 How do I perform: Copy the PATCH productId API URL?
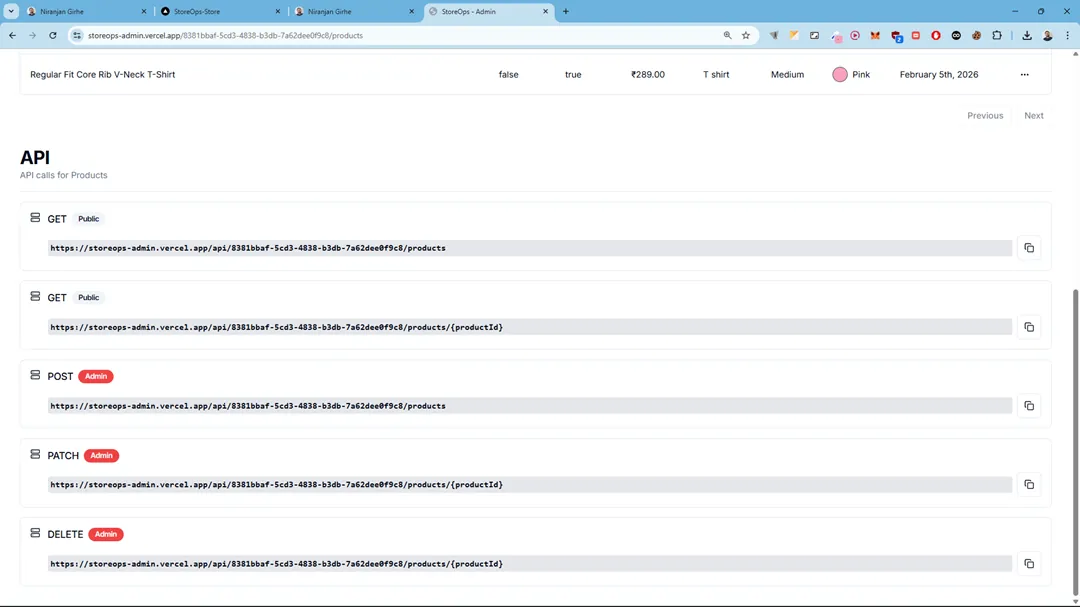pyautogui.click(x=1029, y=485)
